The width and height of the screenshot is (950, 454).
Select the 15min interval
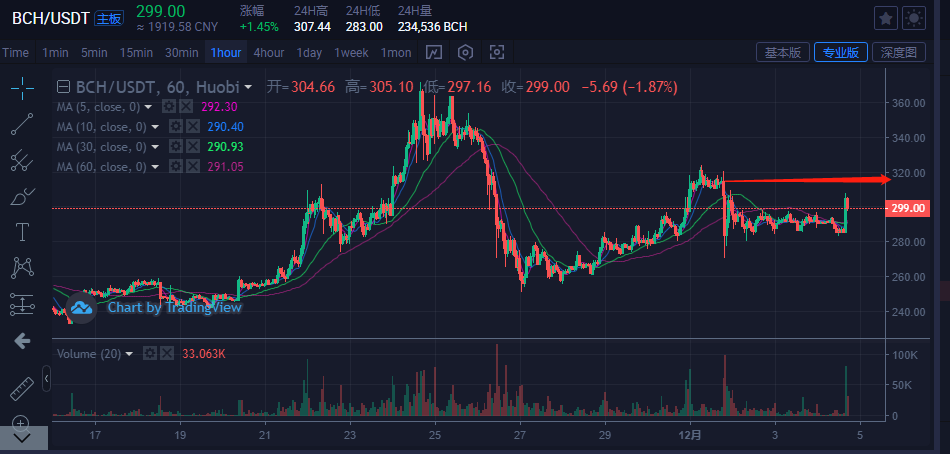click(x=136, y=53)
